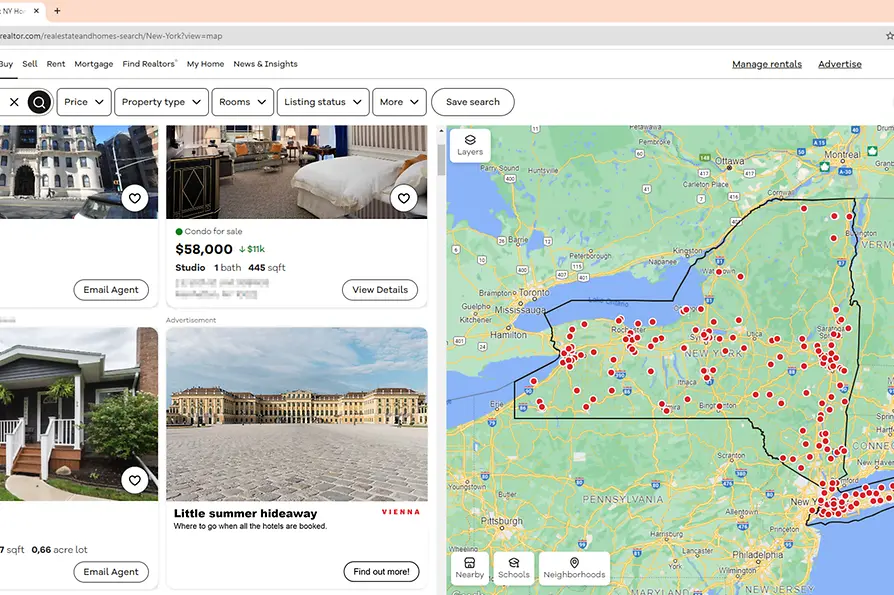Clear search with the X icon
The width and height of the screenshot is (894, 595).
(x=14, y=102)
